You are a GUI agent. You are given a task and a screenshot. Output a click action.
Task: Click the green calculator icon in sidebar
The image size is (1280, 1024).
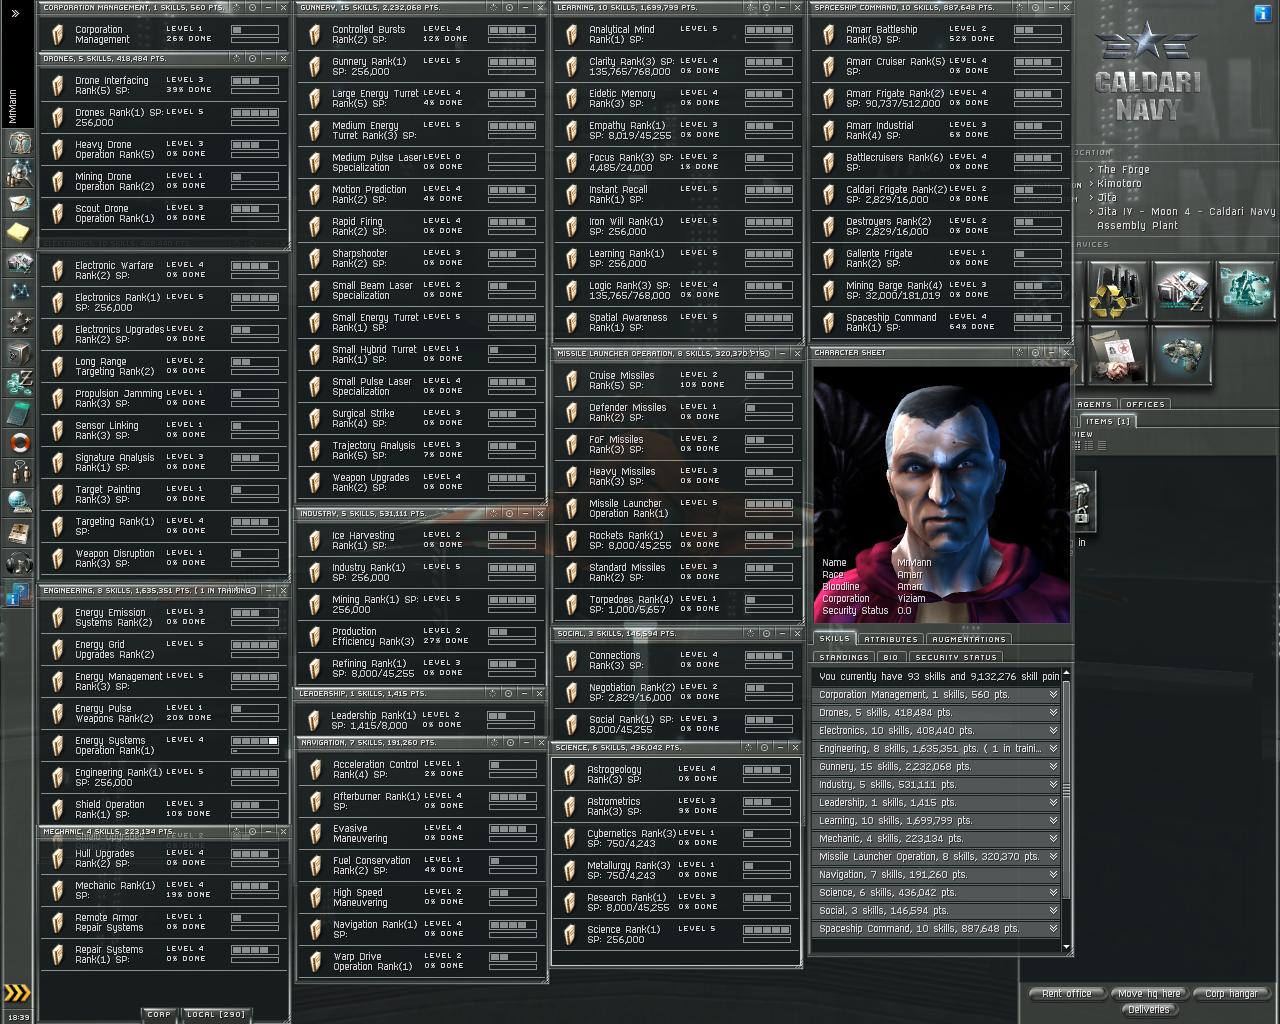[19, 413]
